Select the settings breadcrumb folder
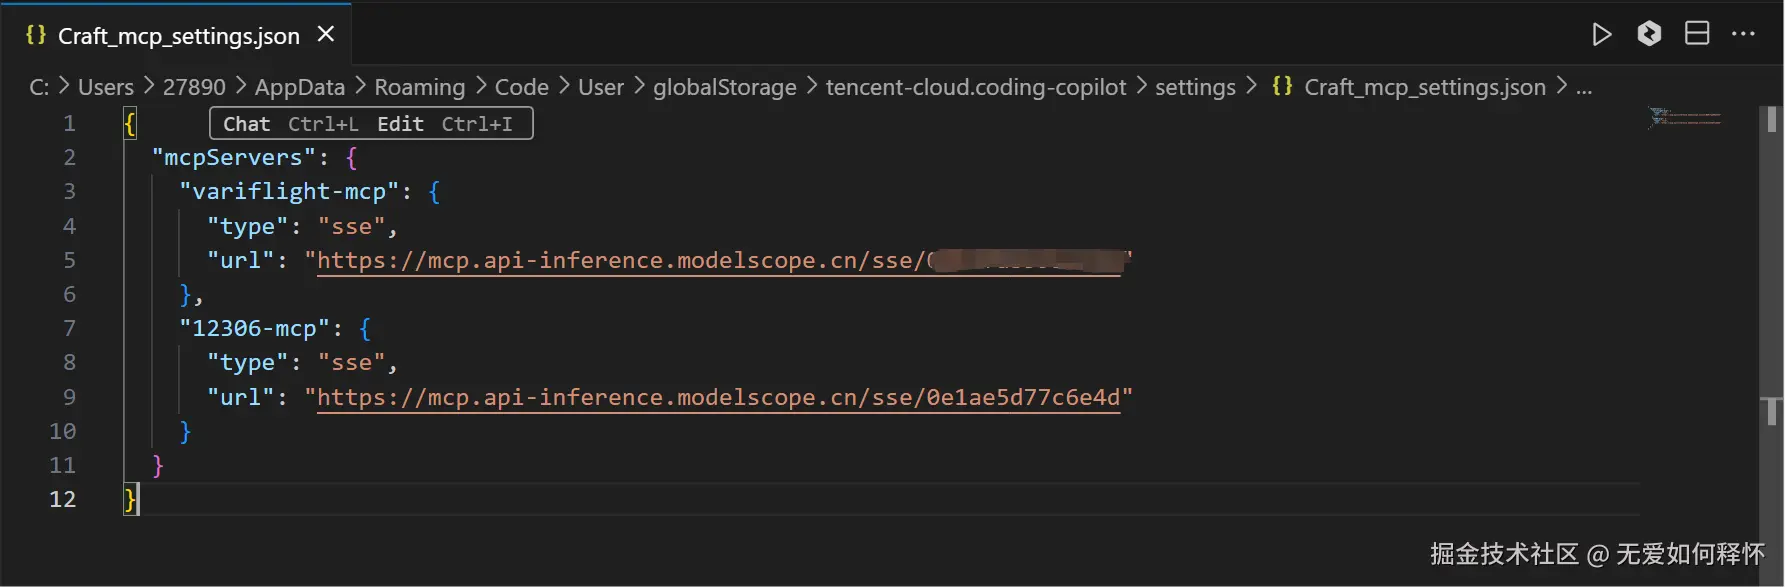This screenshot has width=1785, height=587. [1195, 87]
